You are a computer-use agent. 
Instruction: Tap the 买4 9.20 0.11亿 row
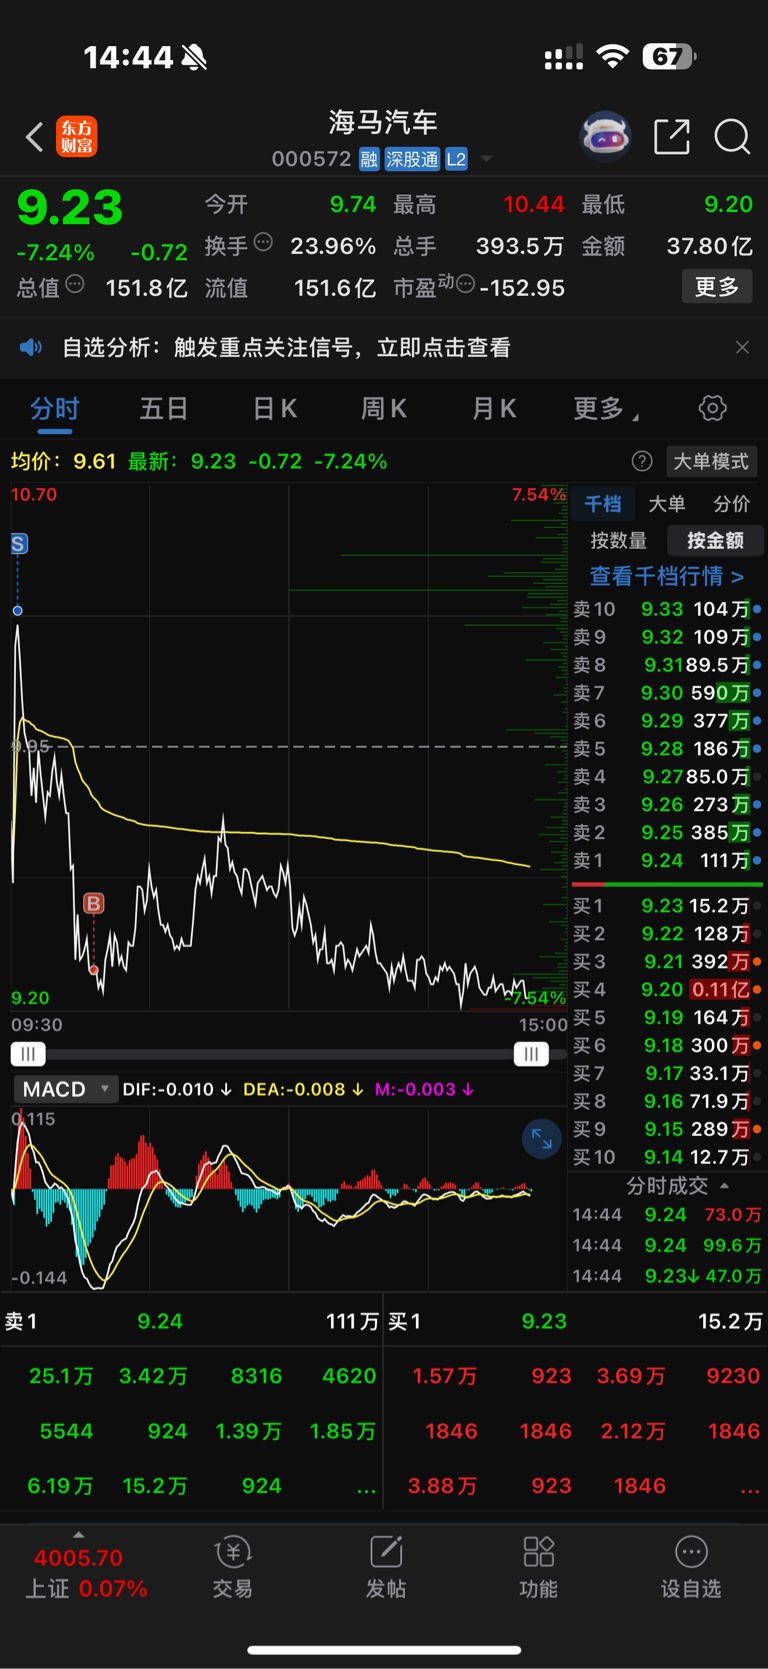point(667,990)
